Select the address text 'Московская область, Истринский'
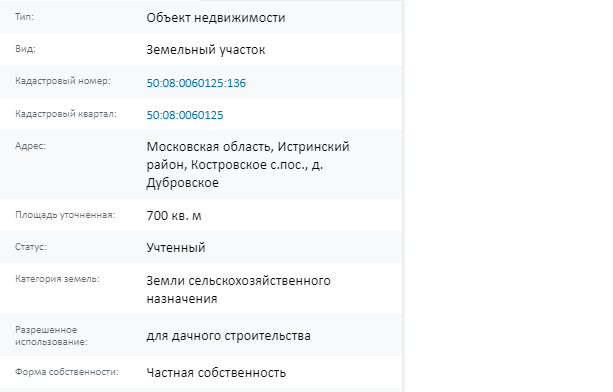Screen dimensions: 613x392 [x=248, y=147]
